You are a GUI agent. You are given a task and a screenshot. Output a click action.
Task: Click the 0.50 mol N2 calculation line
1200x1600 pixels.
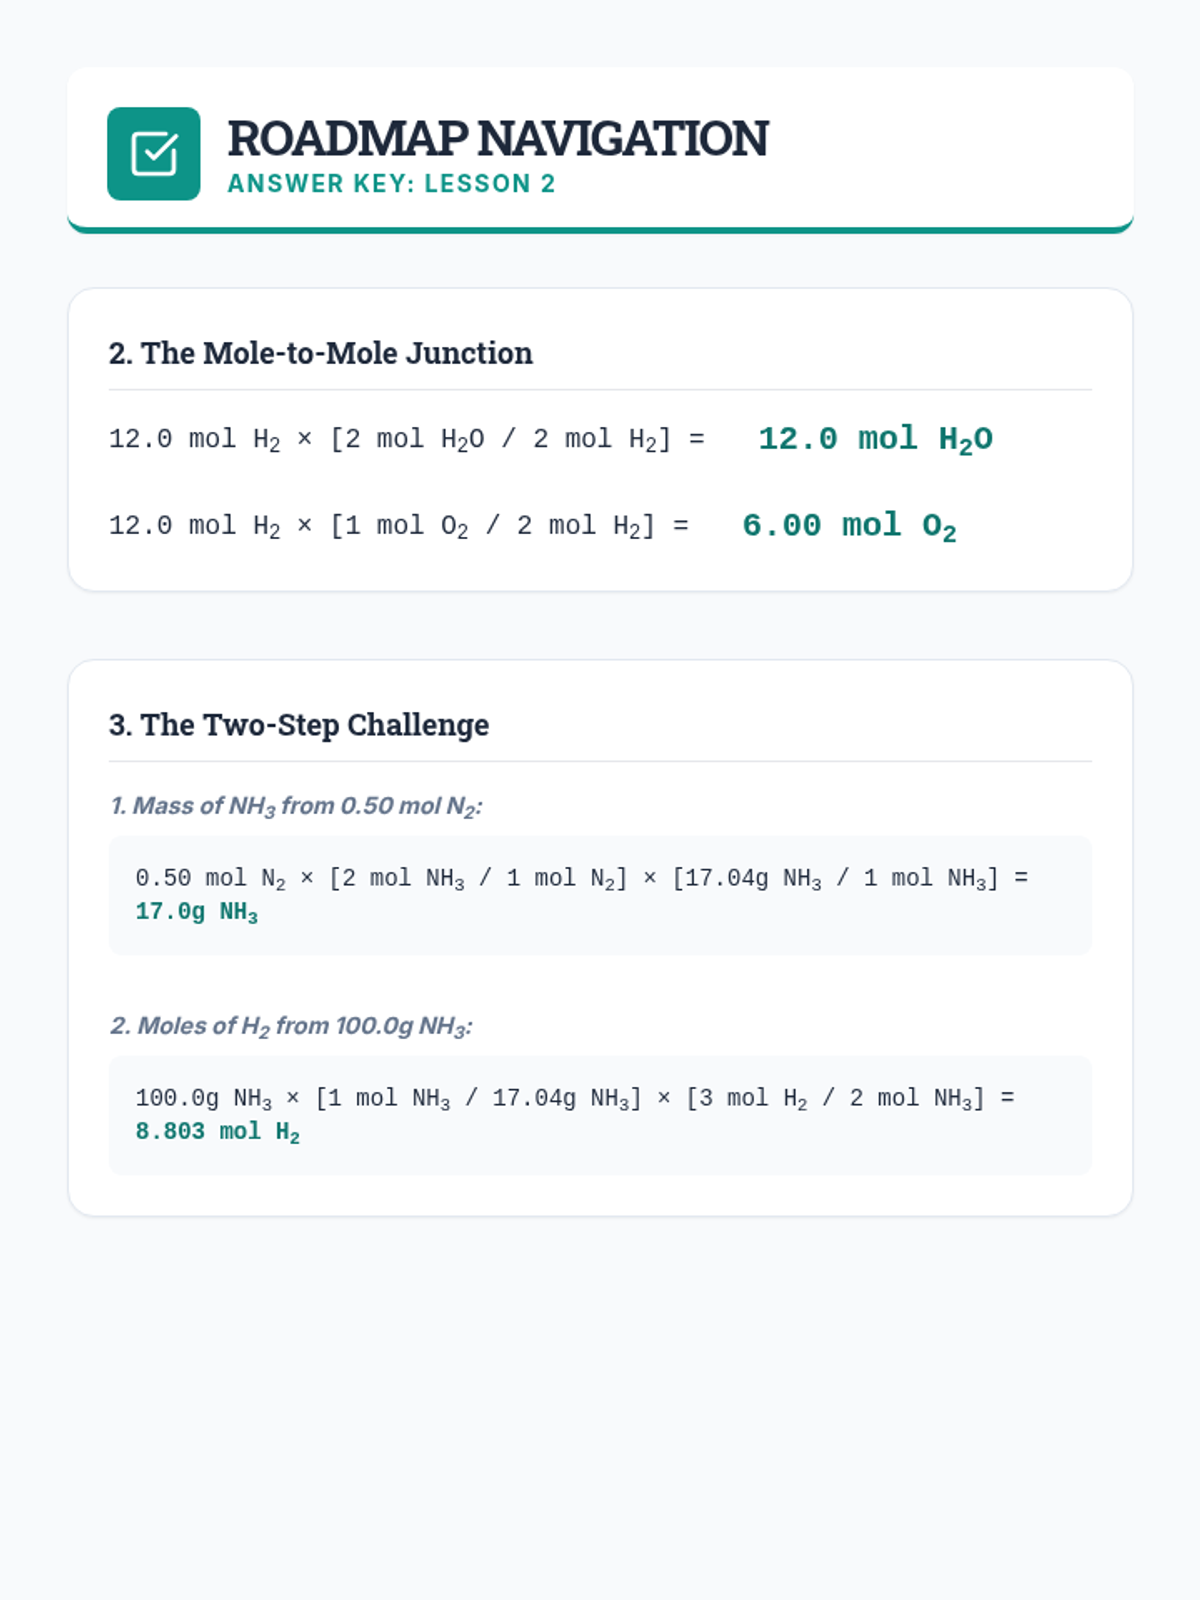tap(580, 878)
